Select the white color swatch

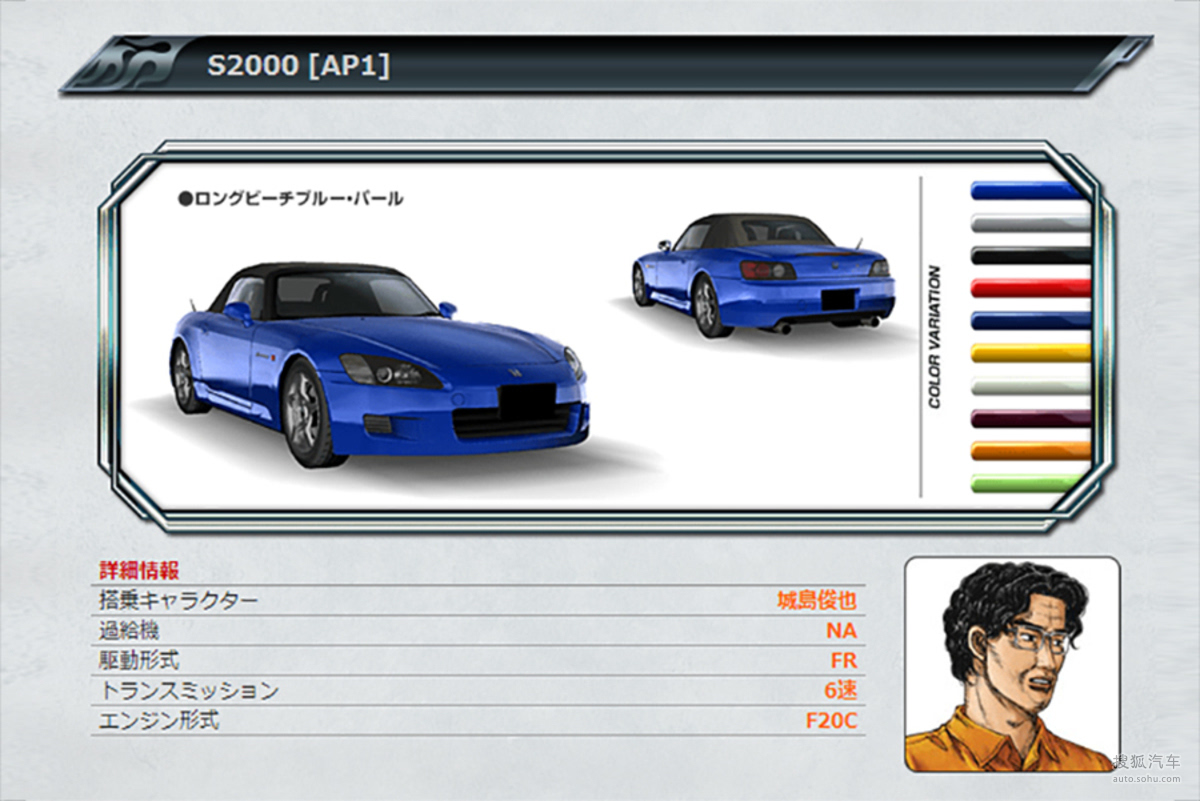1029,385
